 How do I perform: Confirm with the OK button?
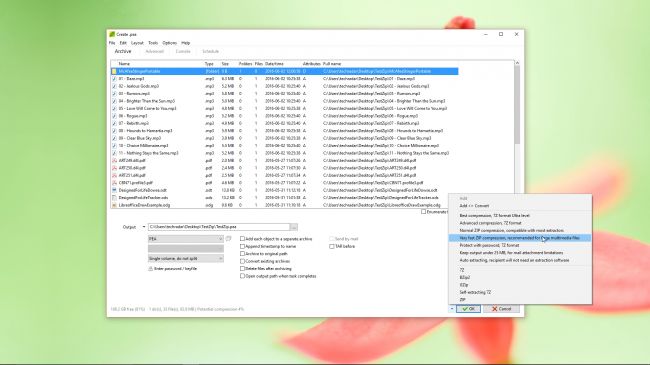click(468, 309)
